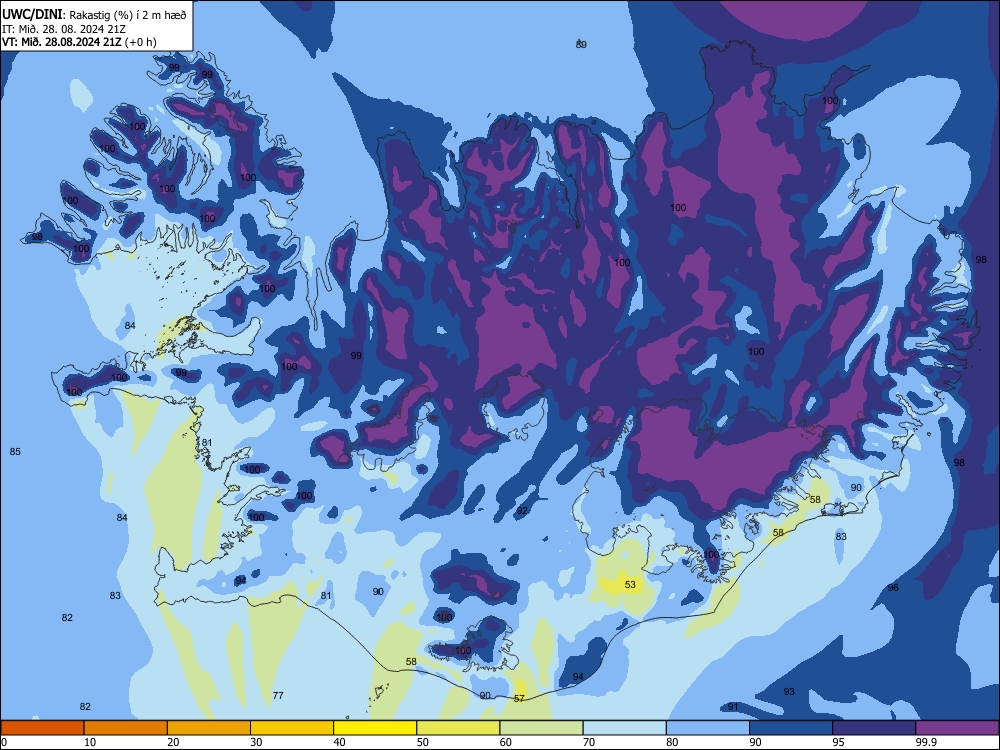The height and width of the screenshot is (750, 1000).
Task: Select the medium blue 90–95 legend swatch
Action: (x=791, y=728)
